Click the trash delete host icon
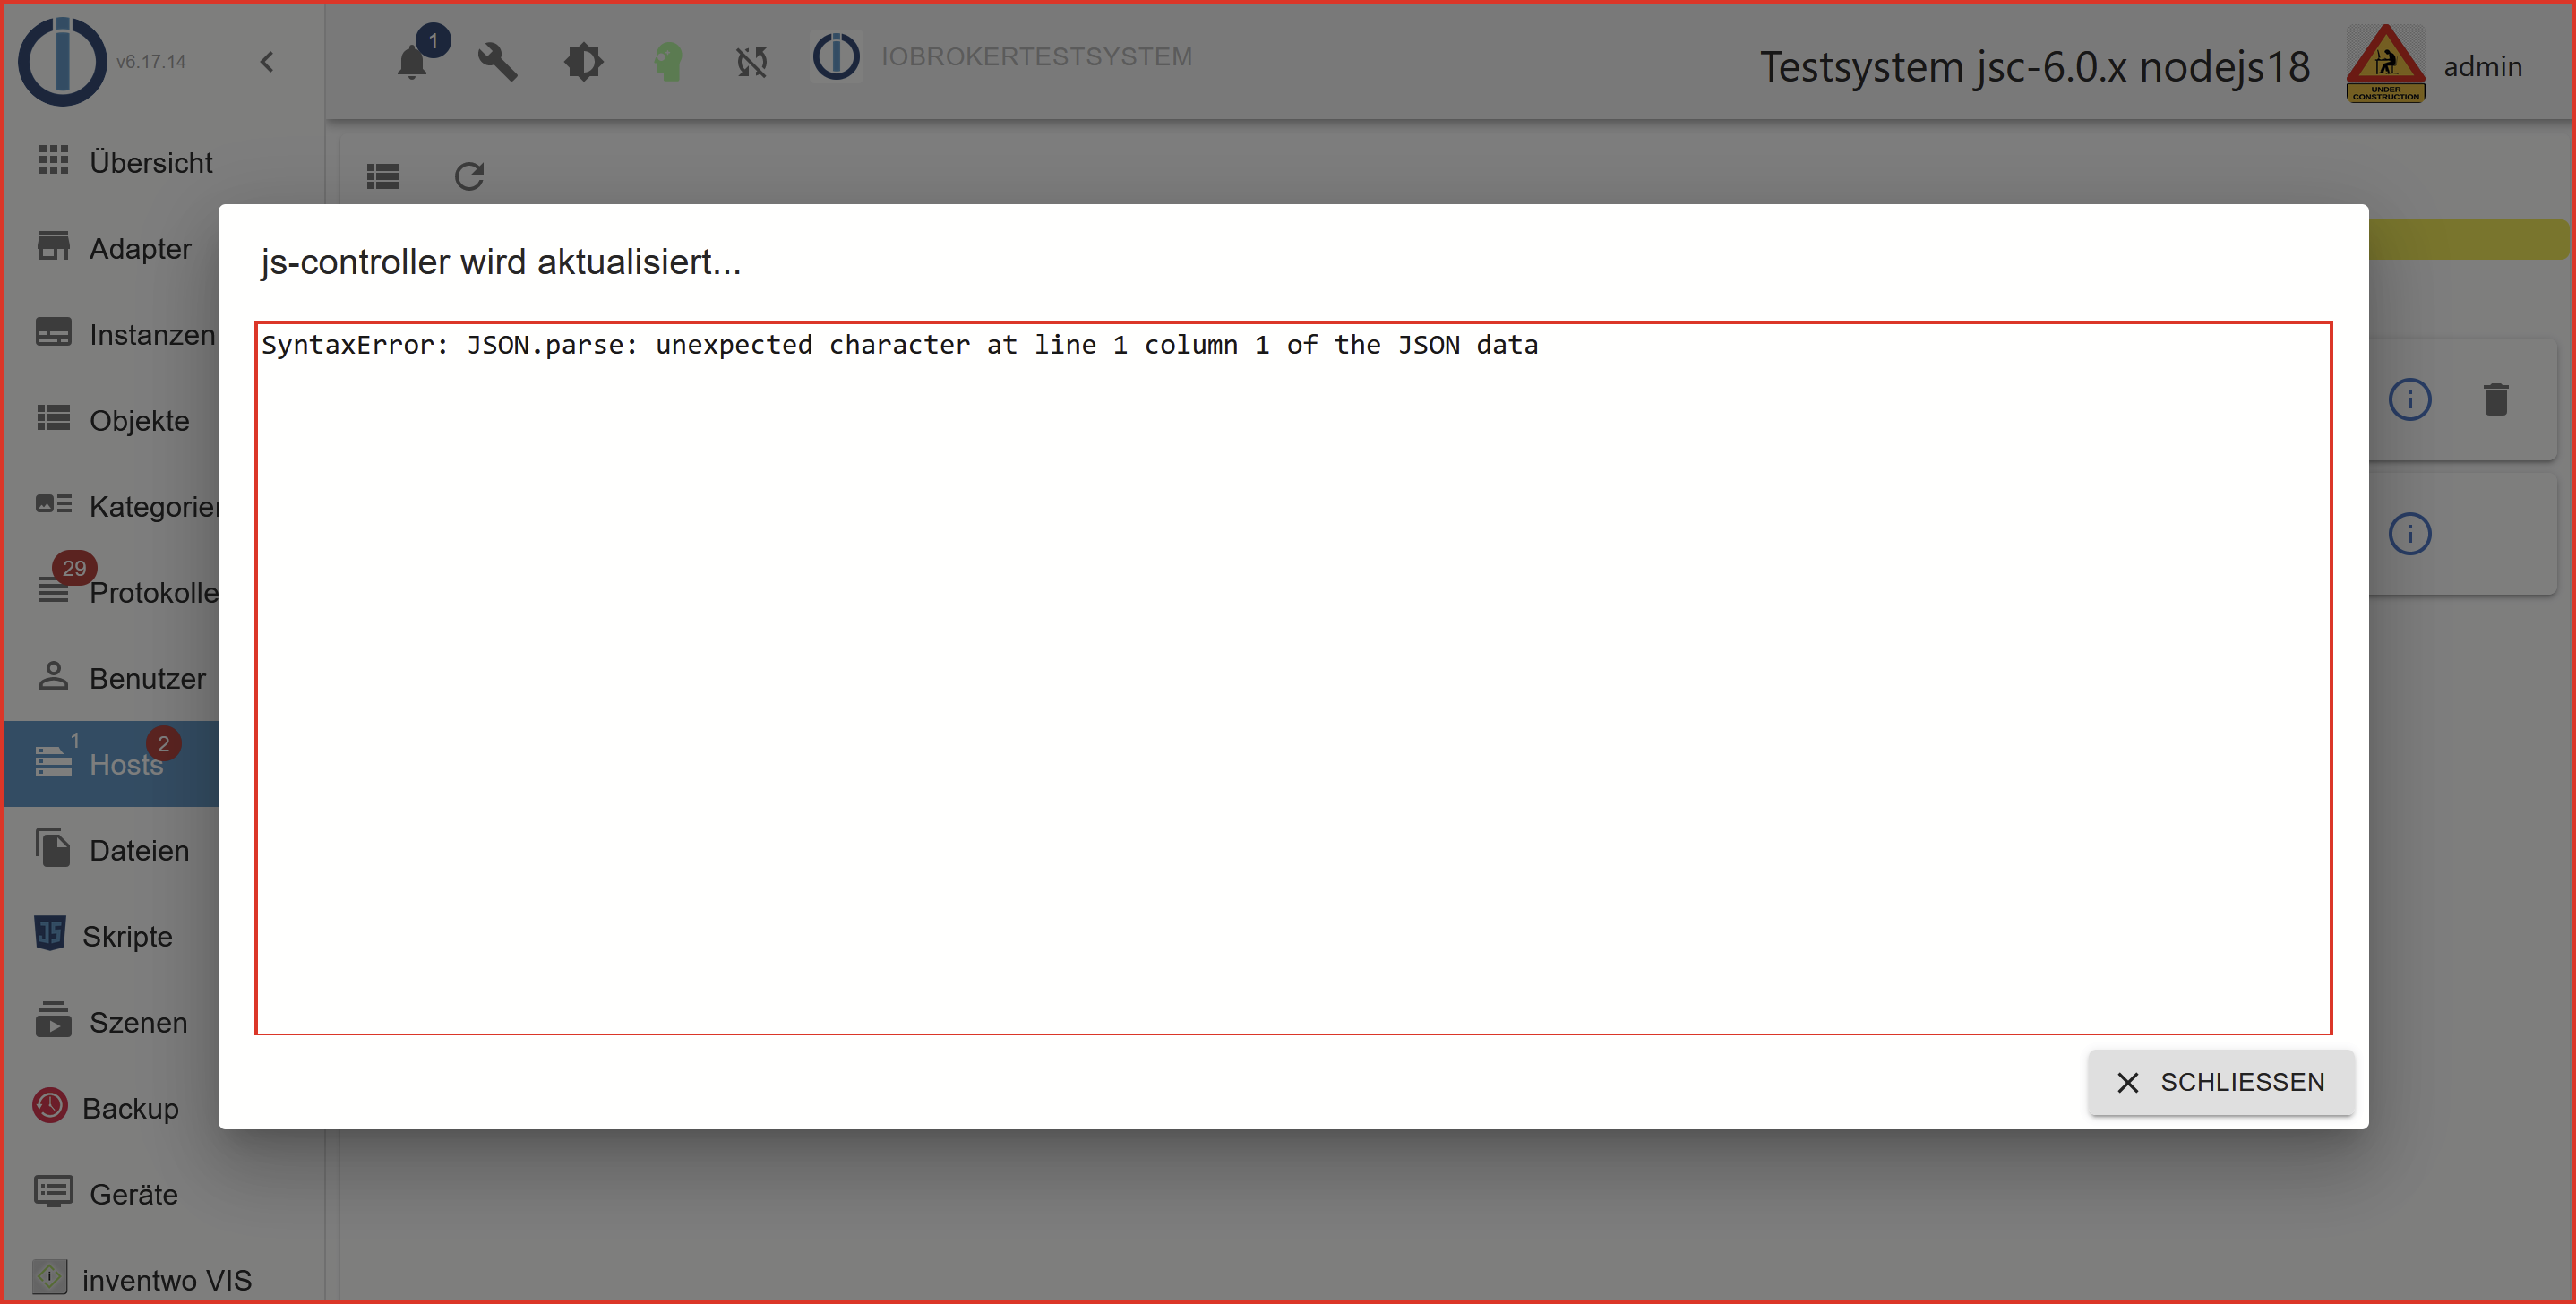The height and width of the screenshot is (1304, 2576). click(x=2496, y=400)
